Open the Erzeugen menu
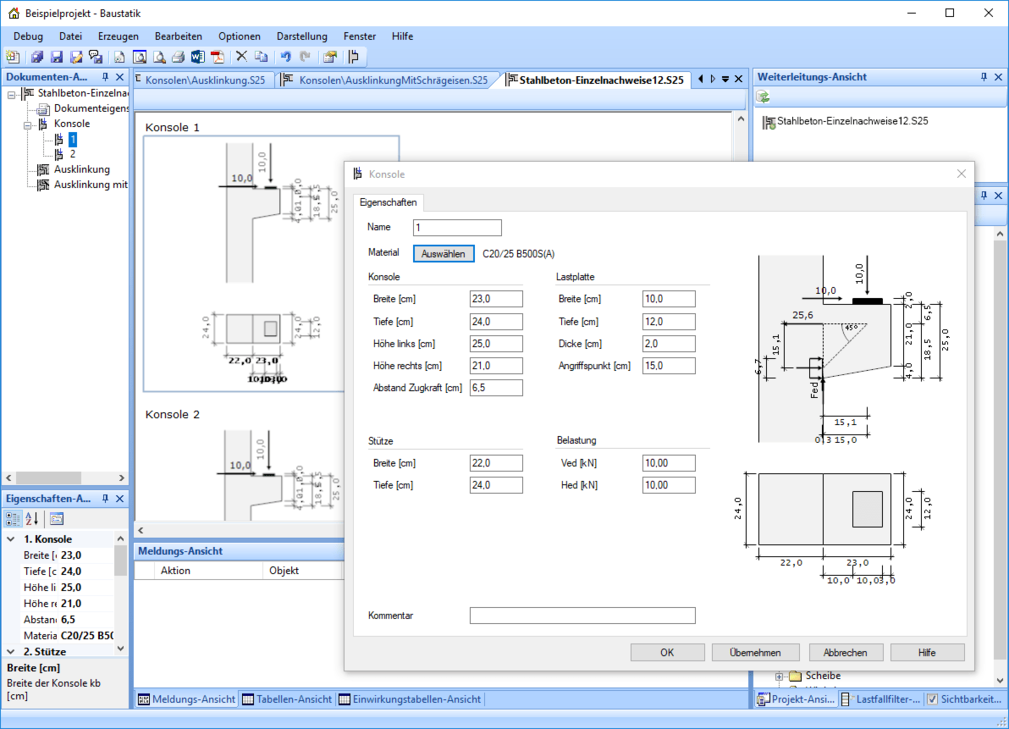Screen dimensions: 1009x729 (118, 36)
